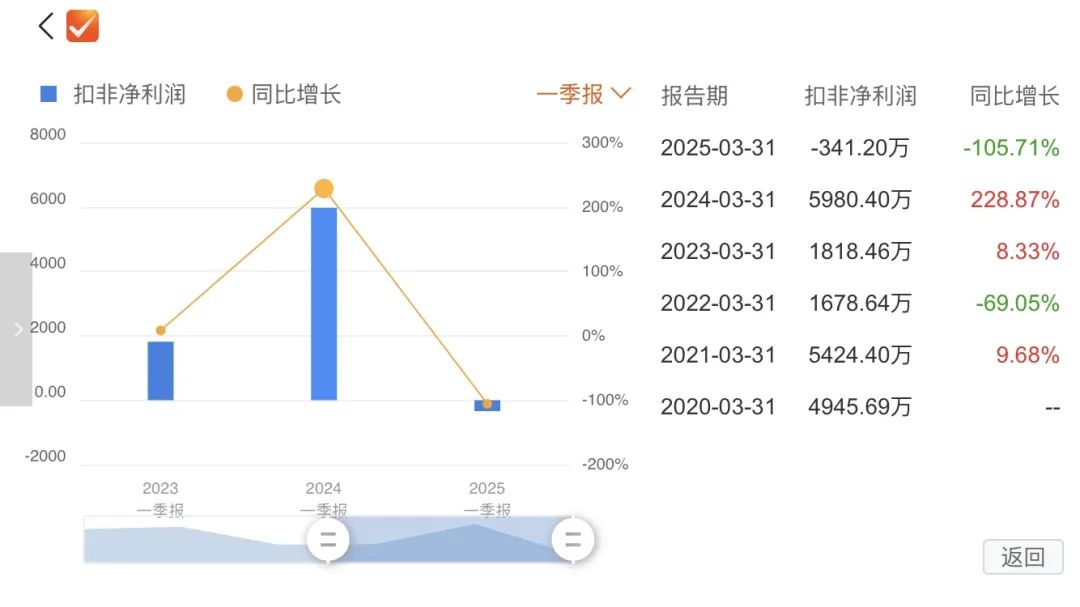Expand the gray side panel arrow
This screenshot has height=607, width=1080.
17,329
